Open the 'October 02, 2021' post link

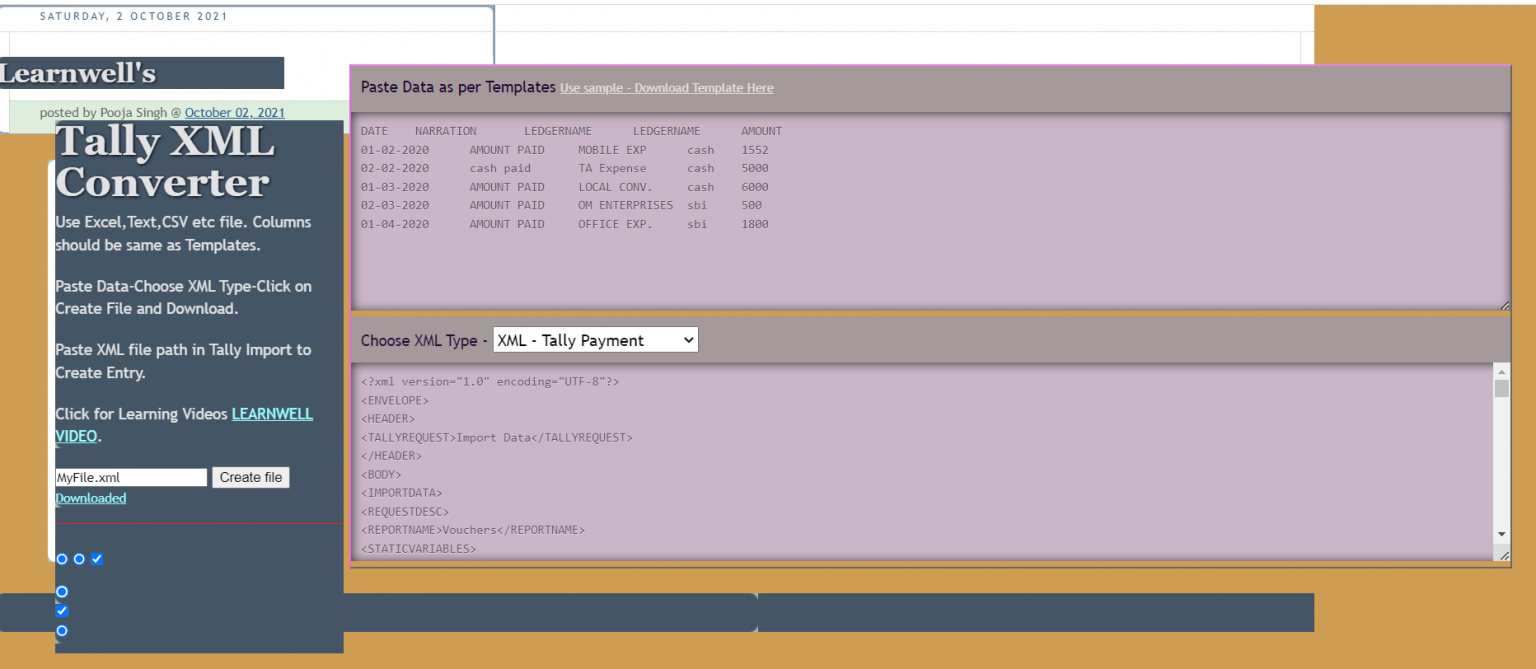click(x=234, y=112)
